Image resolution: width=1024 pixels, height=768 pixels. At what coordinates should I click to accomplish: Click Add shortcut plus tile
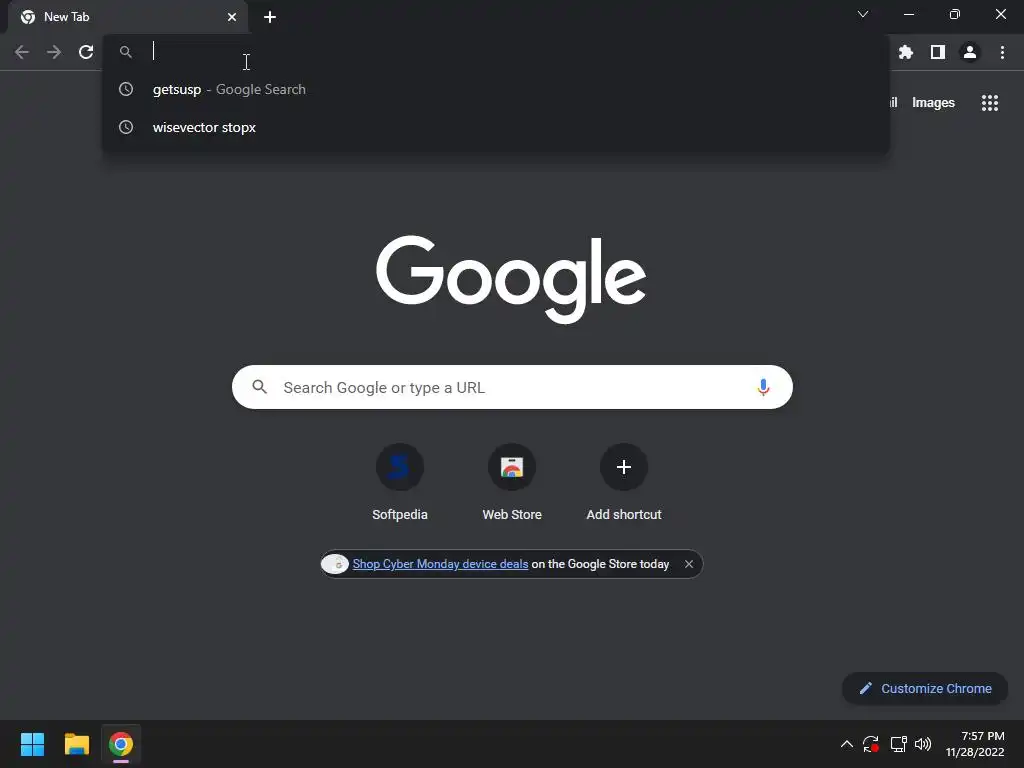(624, 483)
